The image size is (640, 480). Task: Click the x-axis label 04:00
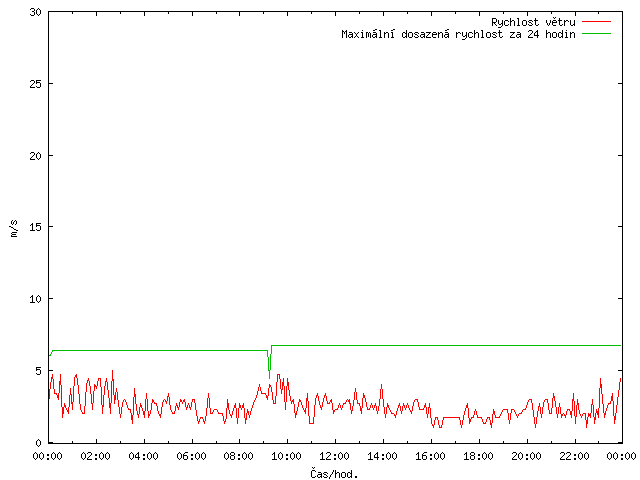(143, 456)
